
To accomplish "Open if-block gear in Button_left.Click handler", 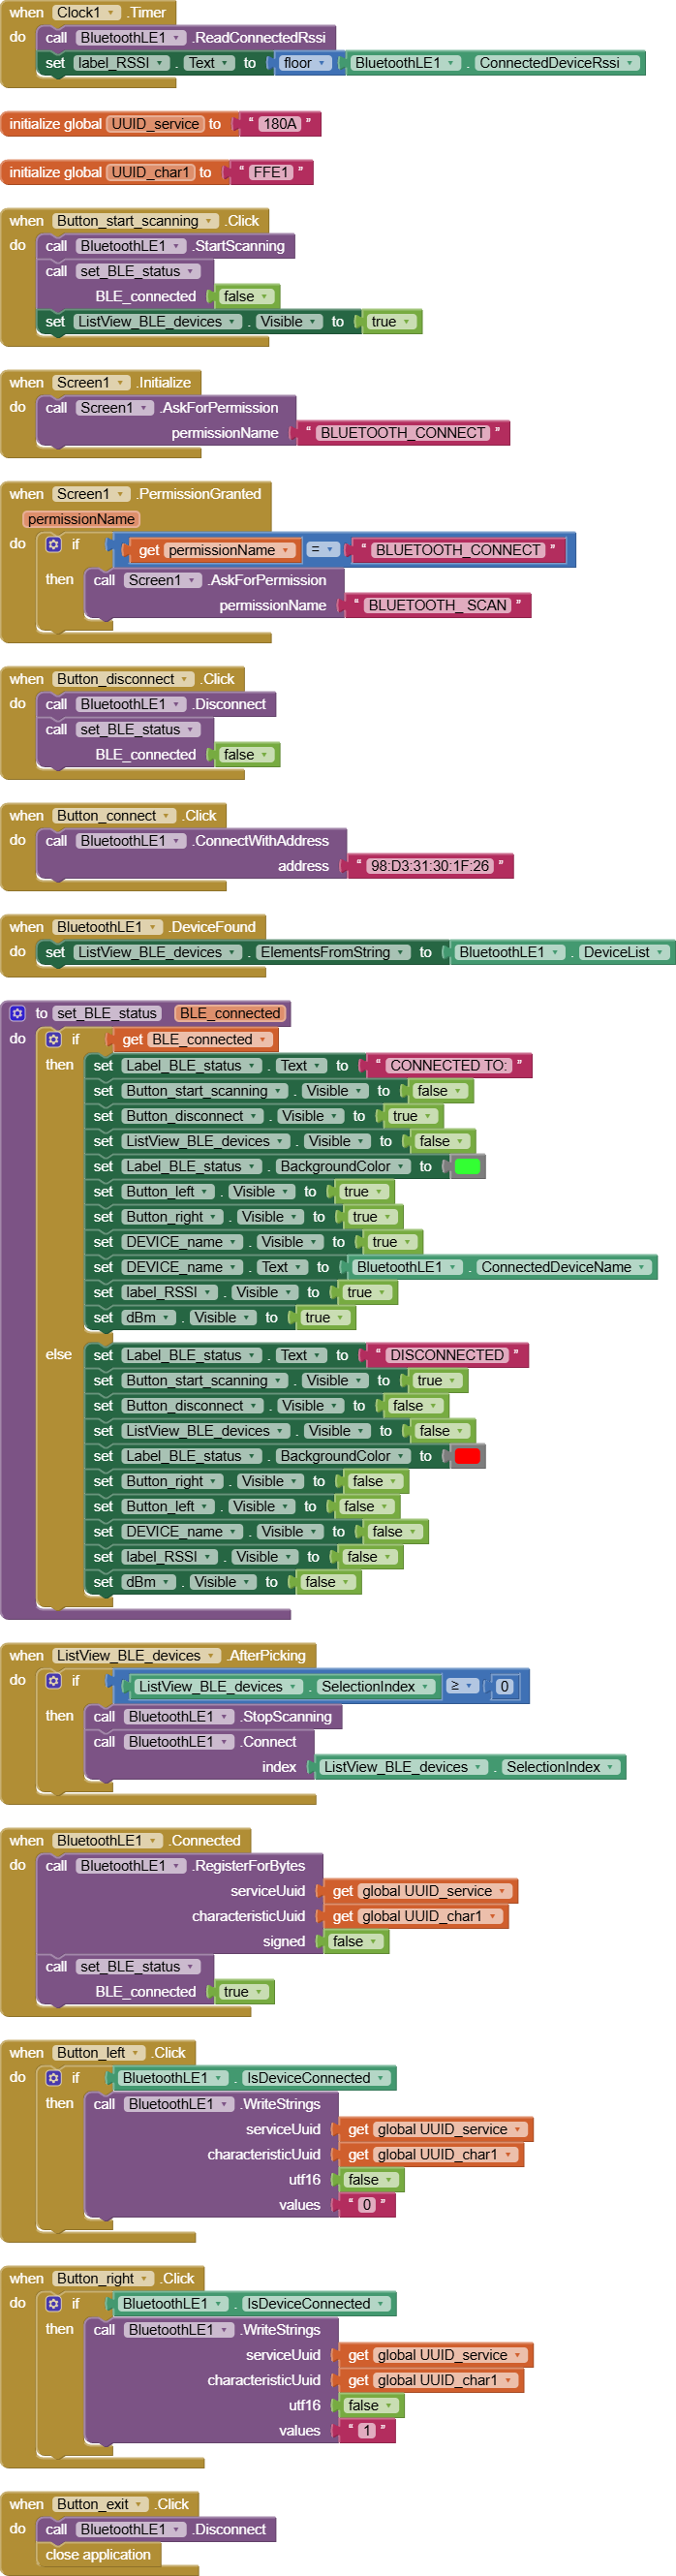I will 54,2078.
